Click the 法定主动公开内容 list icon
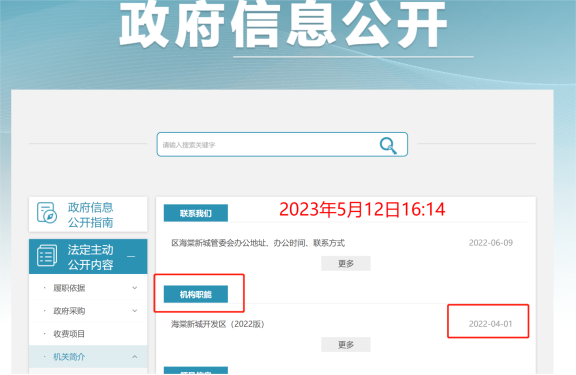This screenshot has width=576, height=375. [47, 255]
